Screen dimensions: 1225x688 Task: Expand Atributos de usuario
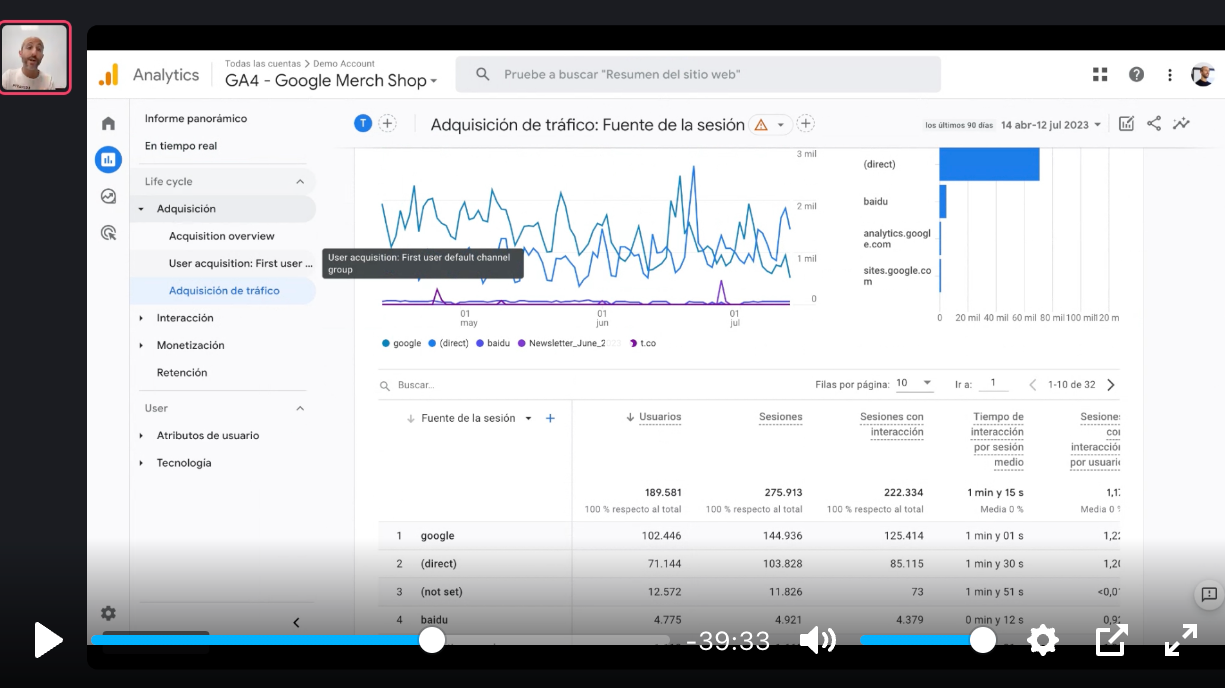point(141,436)
